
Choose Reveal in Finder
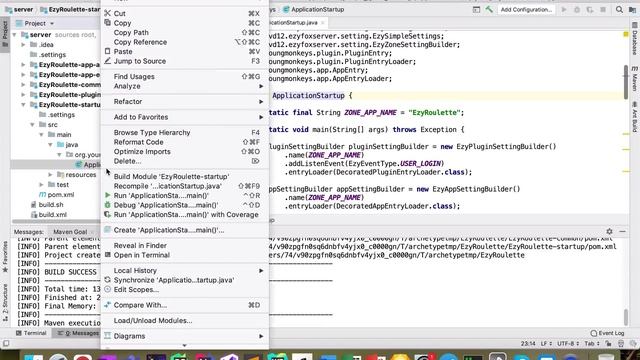[184, 246]
